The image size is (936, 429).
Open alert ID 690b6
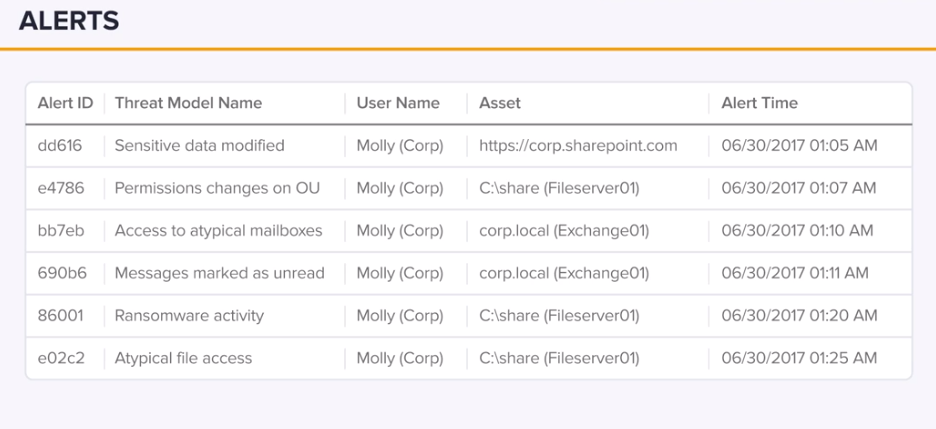[x=62, y=273]
